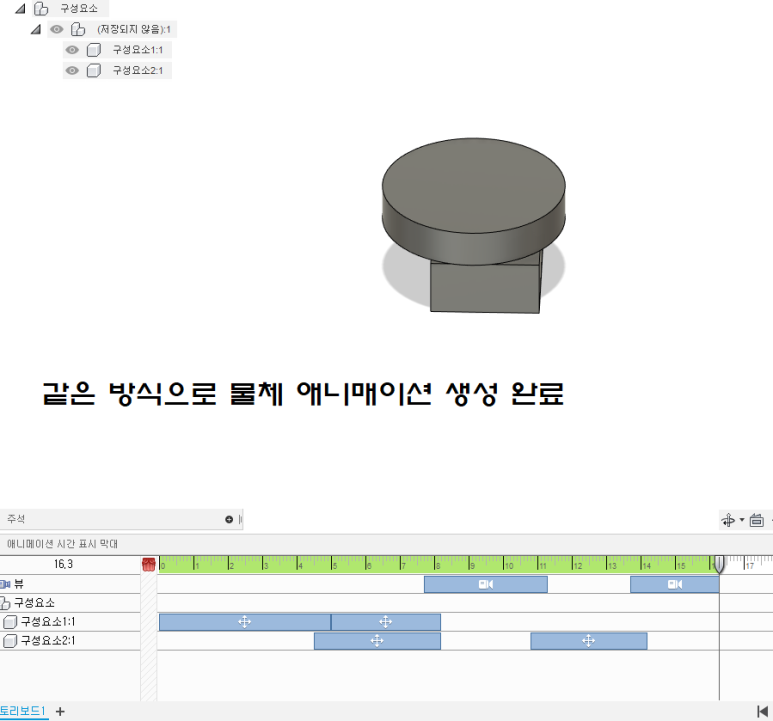Select first move action of 구성요소2:1

coord(377,641)
